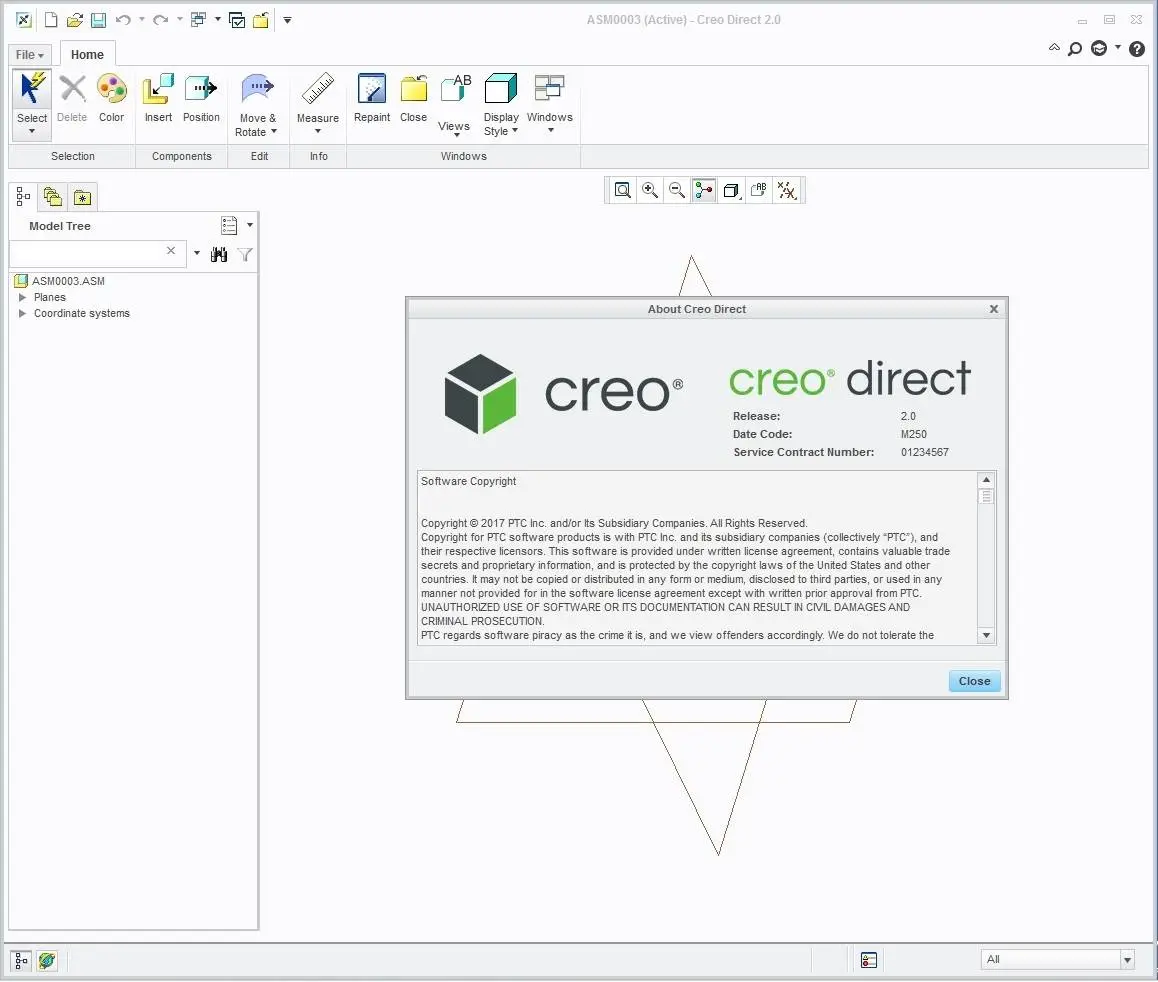
Task: Click the Undo arrow icon
Action: (x=123, y=20)
